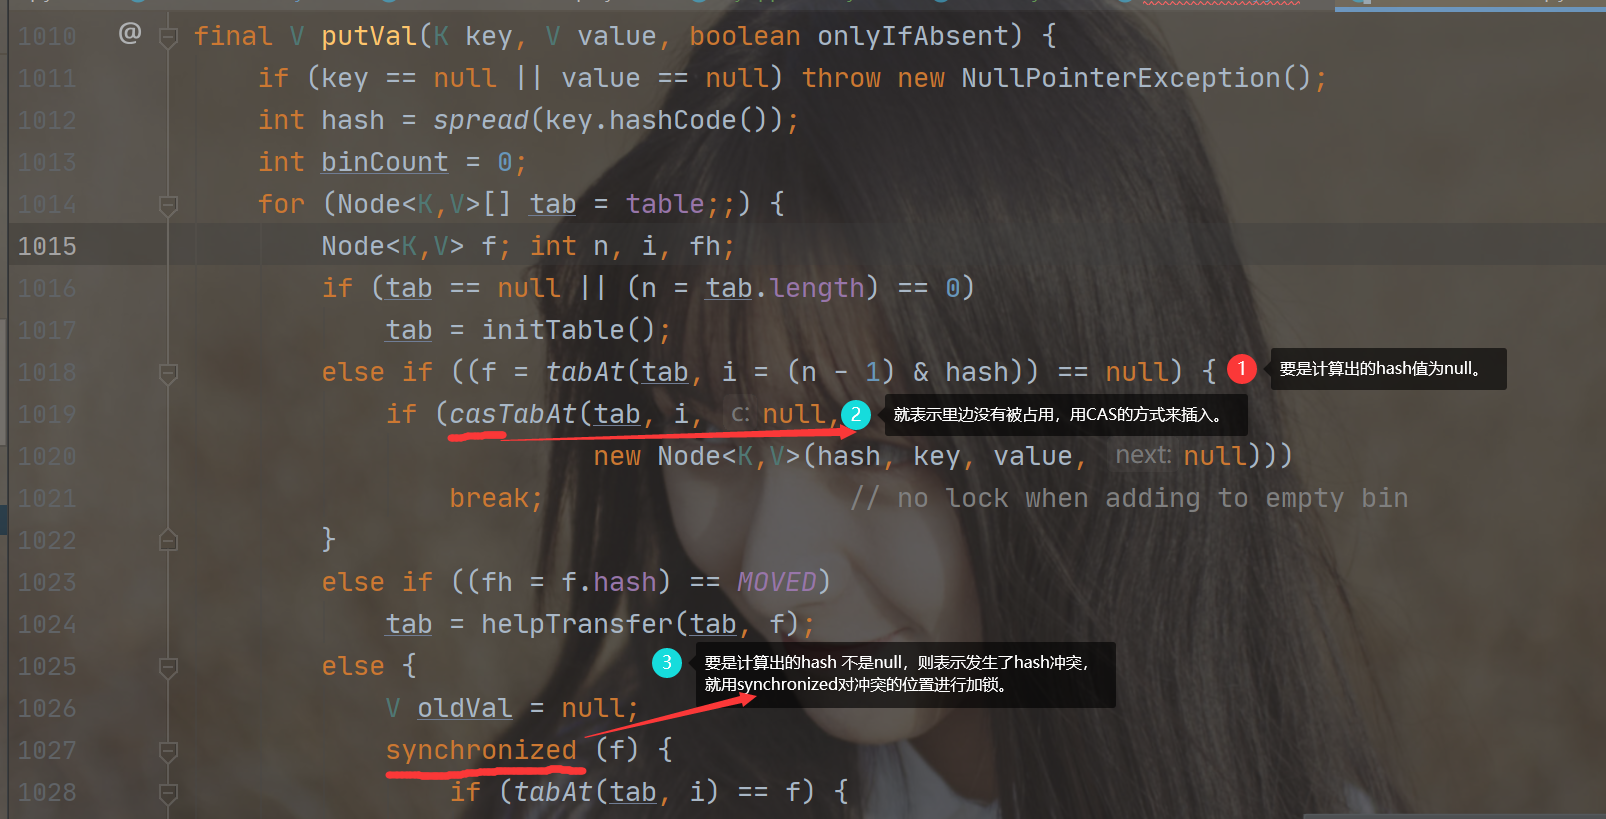Click the tabAt call on line 1028
The height and width of the screenshot is (819, 1606).
pos(553,792)
